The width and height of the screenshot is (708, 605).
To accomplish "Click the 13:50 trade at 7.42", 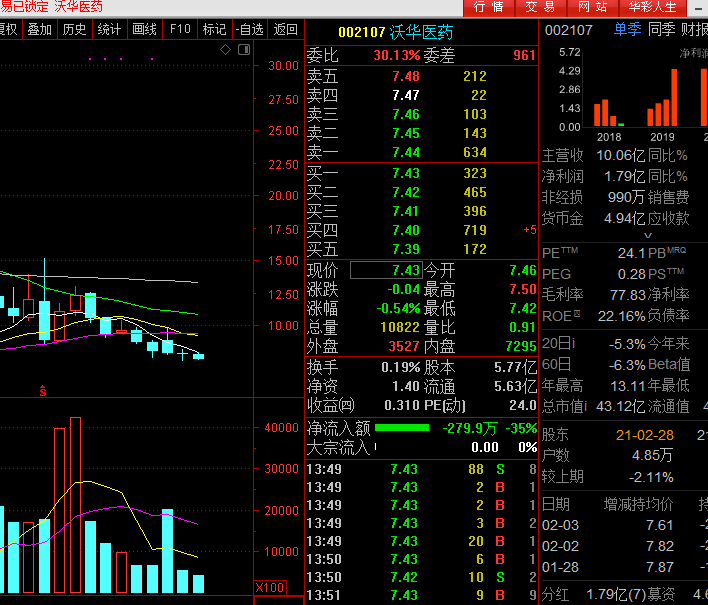I will [x=422, y=577].
